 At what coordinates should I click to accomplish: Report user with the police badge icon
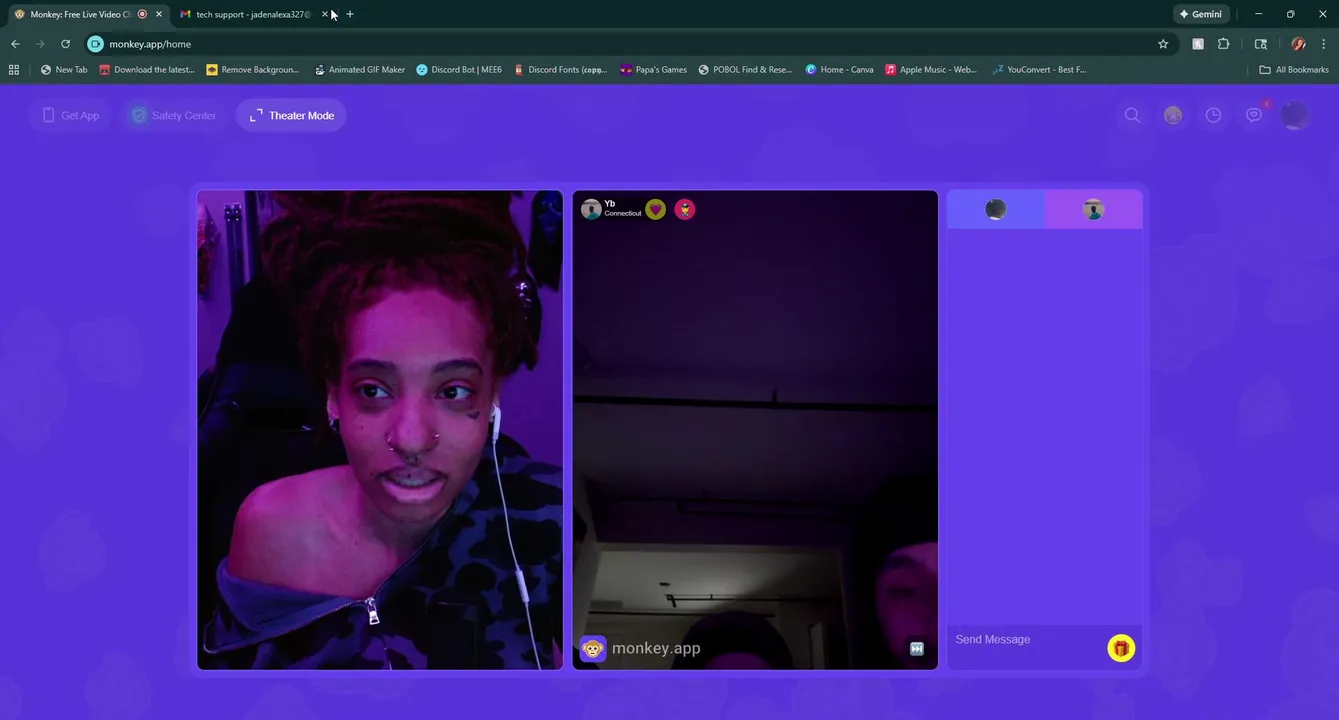[684, 209]
